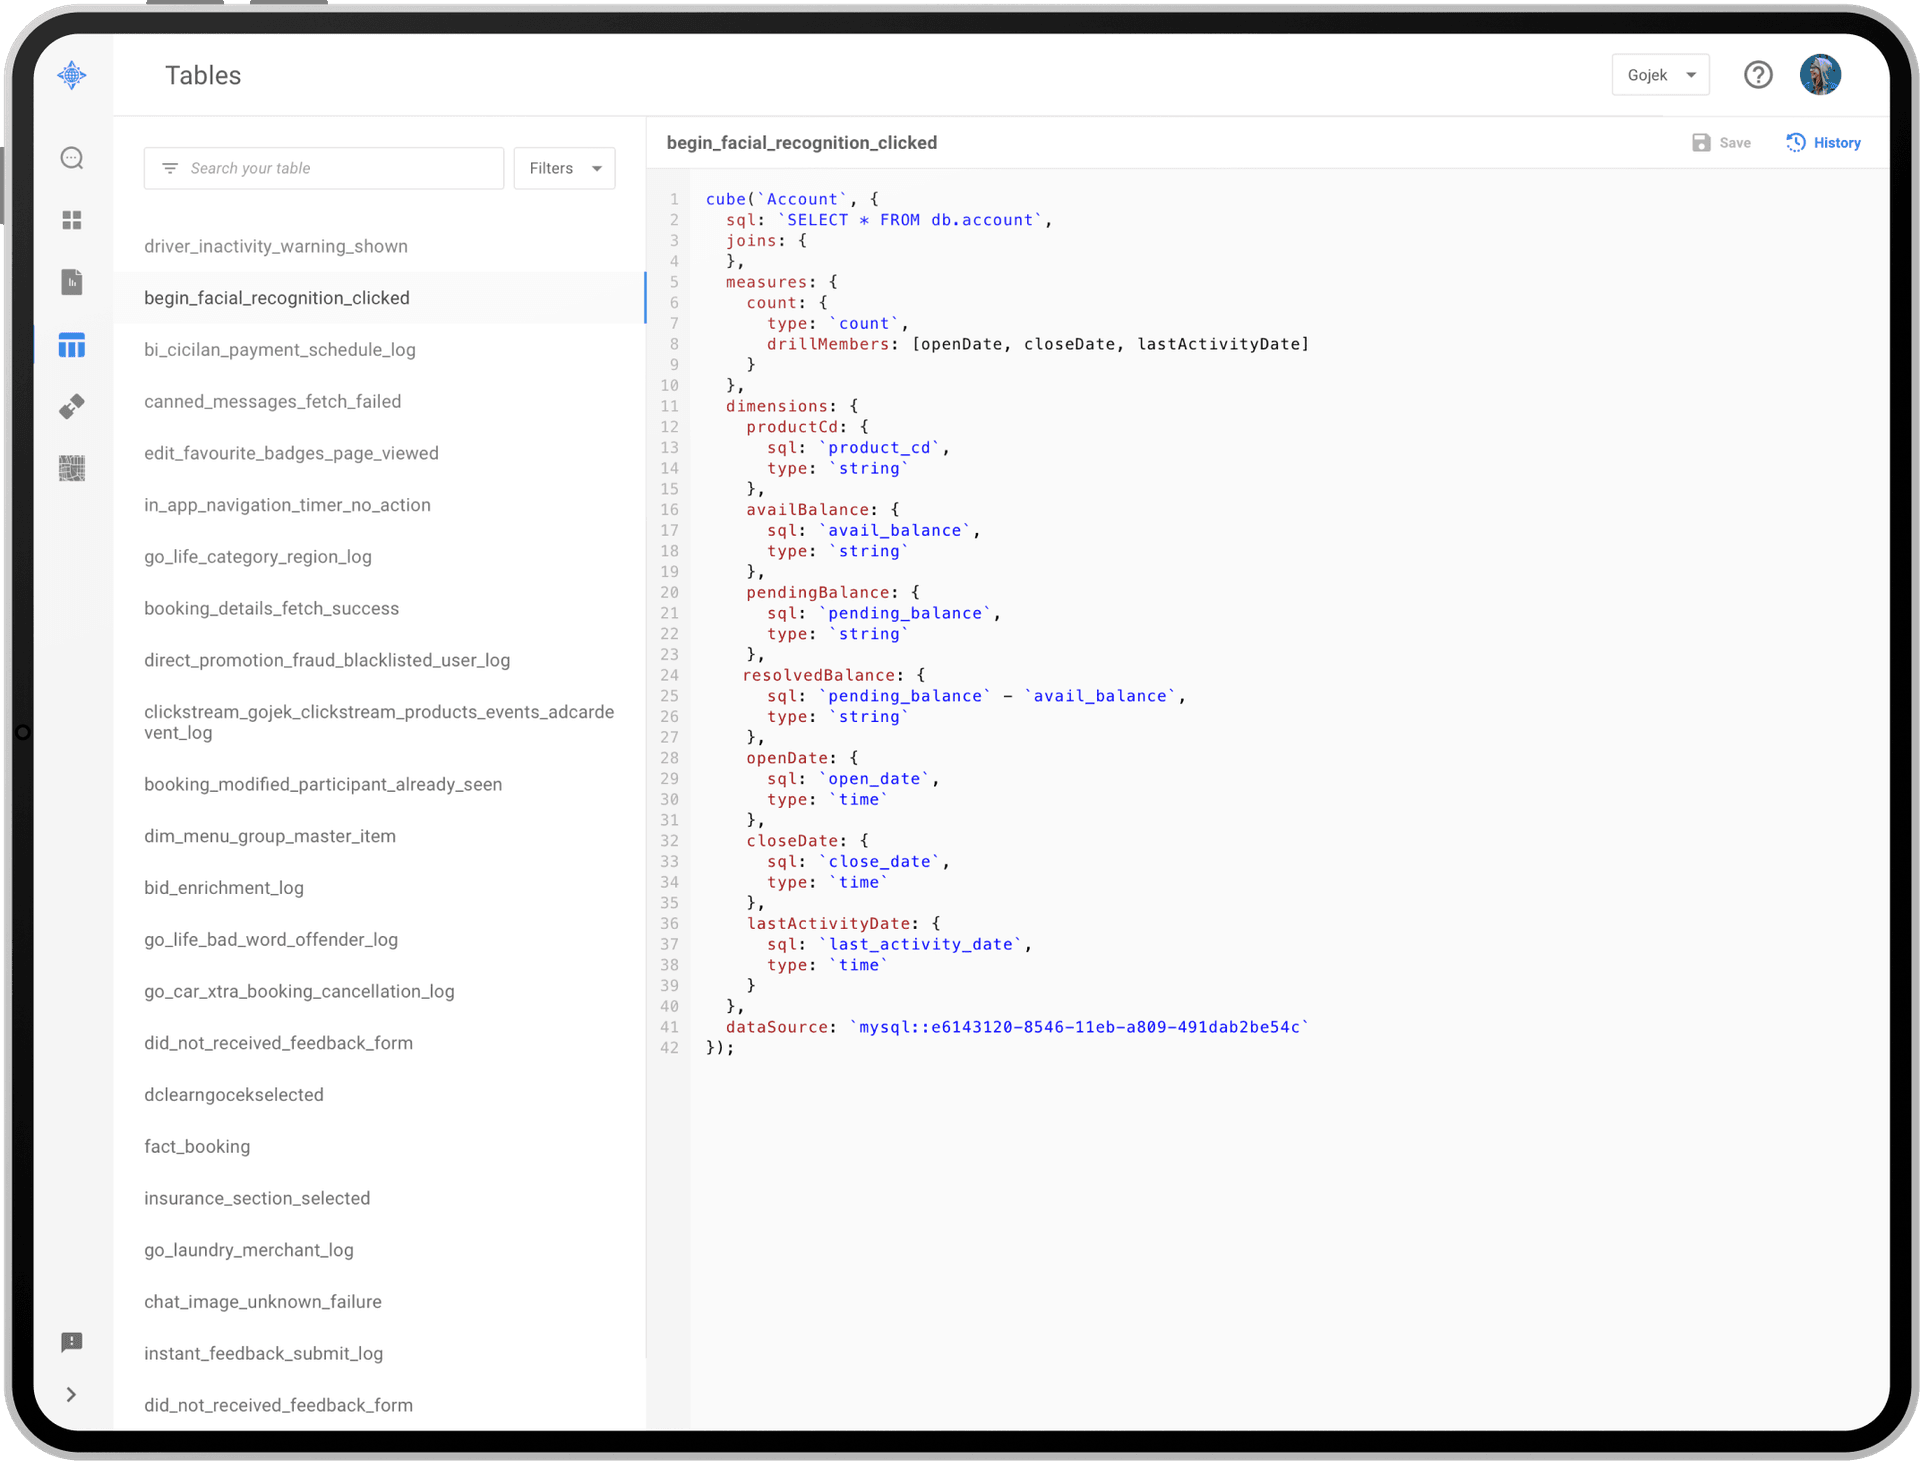Click the app logo icon in sidebar
Viewport: 1920px width, 1461px height.
coord(72,75)
